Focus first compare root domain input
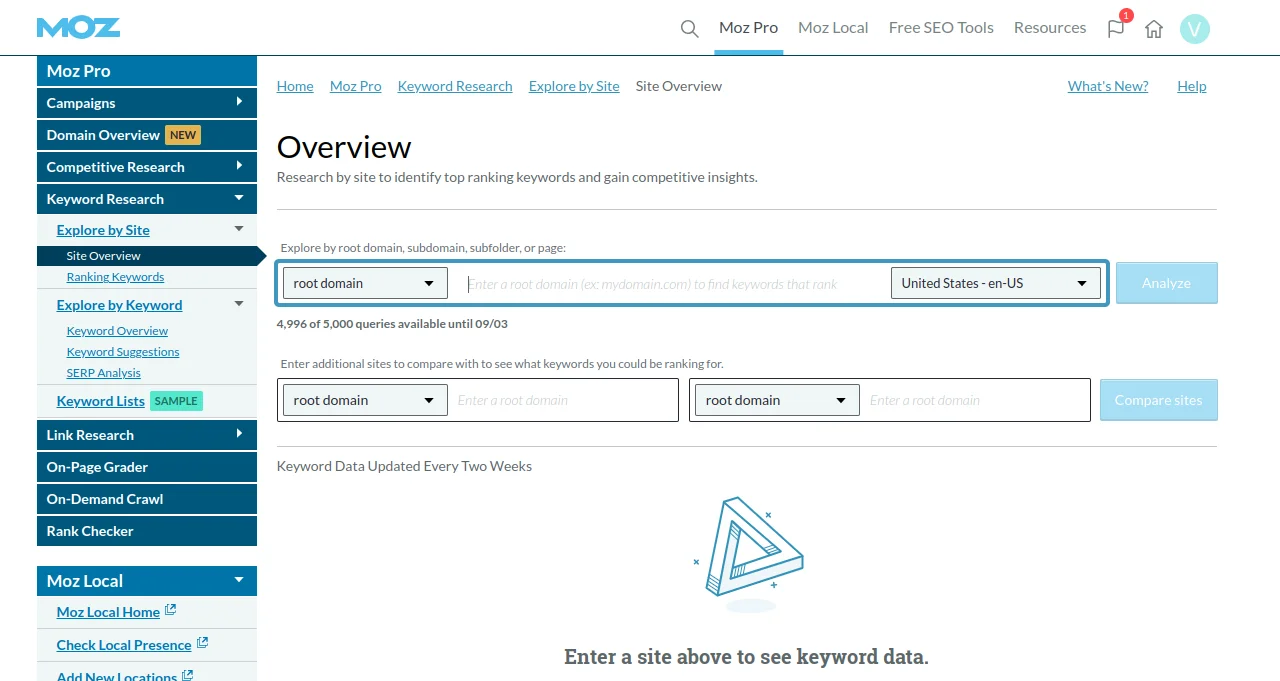 pos(564,400)
